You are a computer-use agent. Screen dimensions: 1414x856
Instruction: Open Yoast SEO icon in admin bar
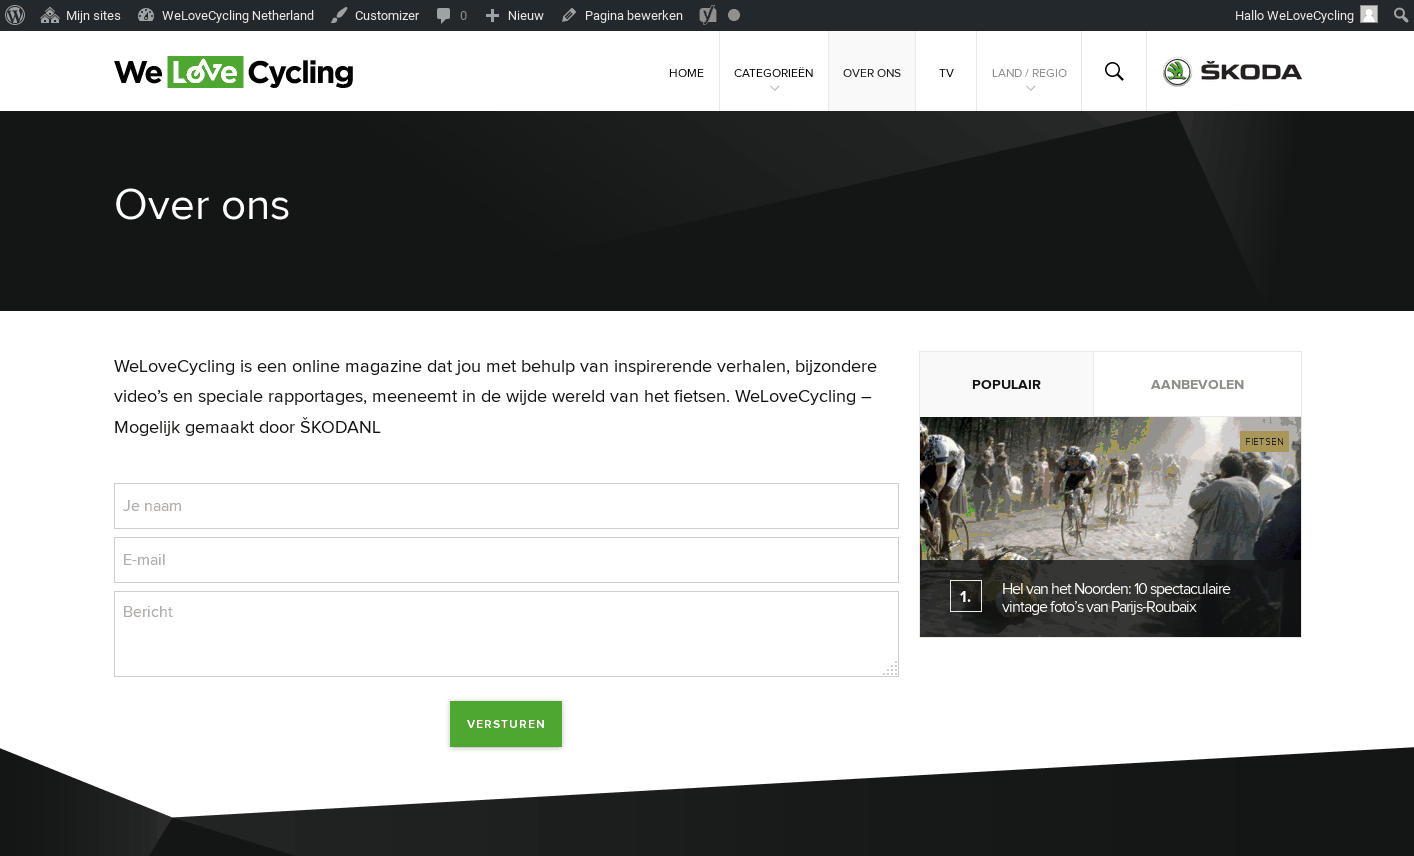click(x=708, y=15)
